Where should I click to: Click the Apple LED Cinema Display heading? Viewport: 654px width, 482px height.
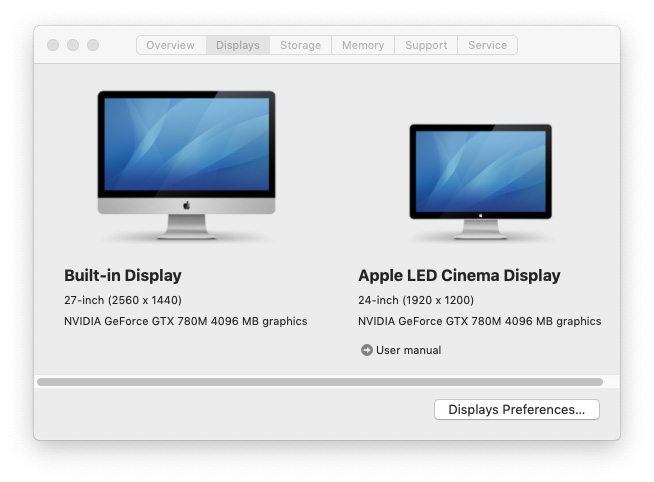pos(459,275)
